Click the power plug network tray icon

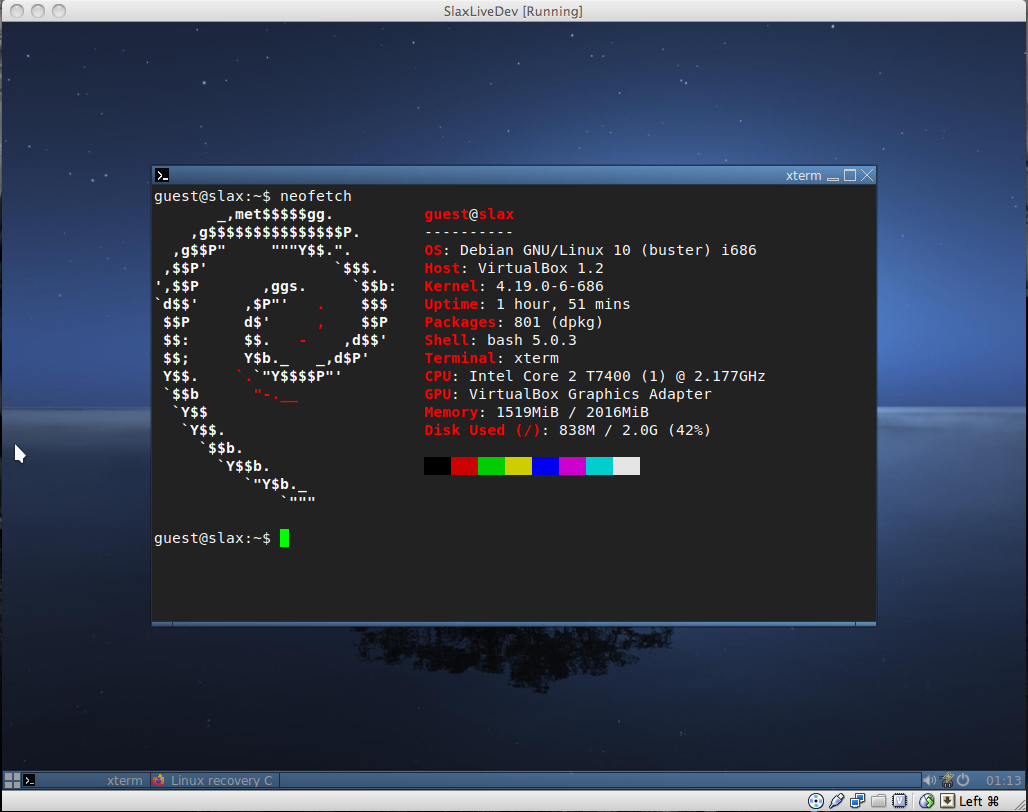tap(946, 780)
